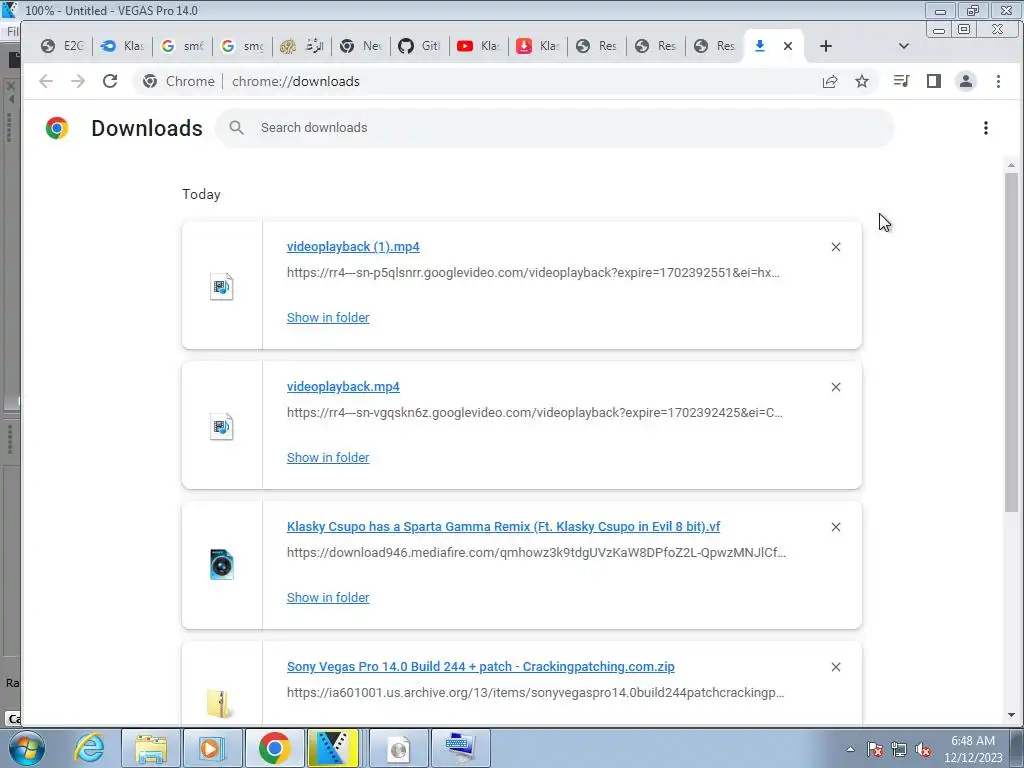Open the Chrome browser three-dot menu
The height and width of the screenshot is (768, 1024).
point(998,81)
